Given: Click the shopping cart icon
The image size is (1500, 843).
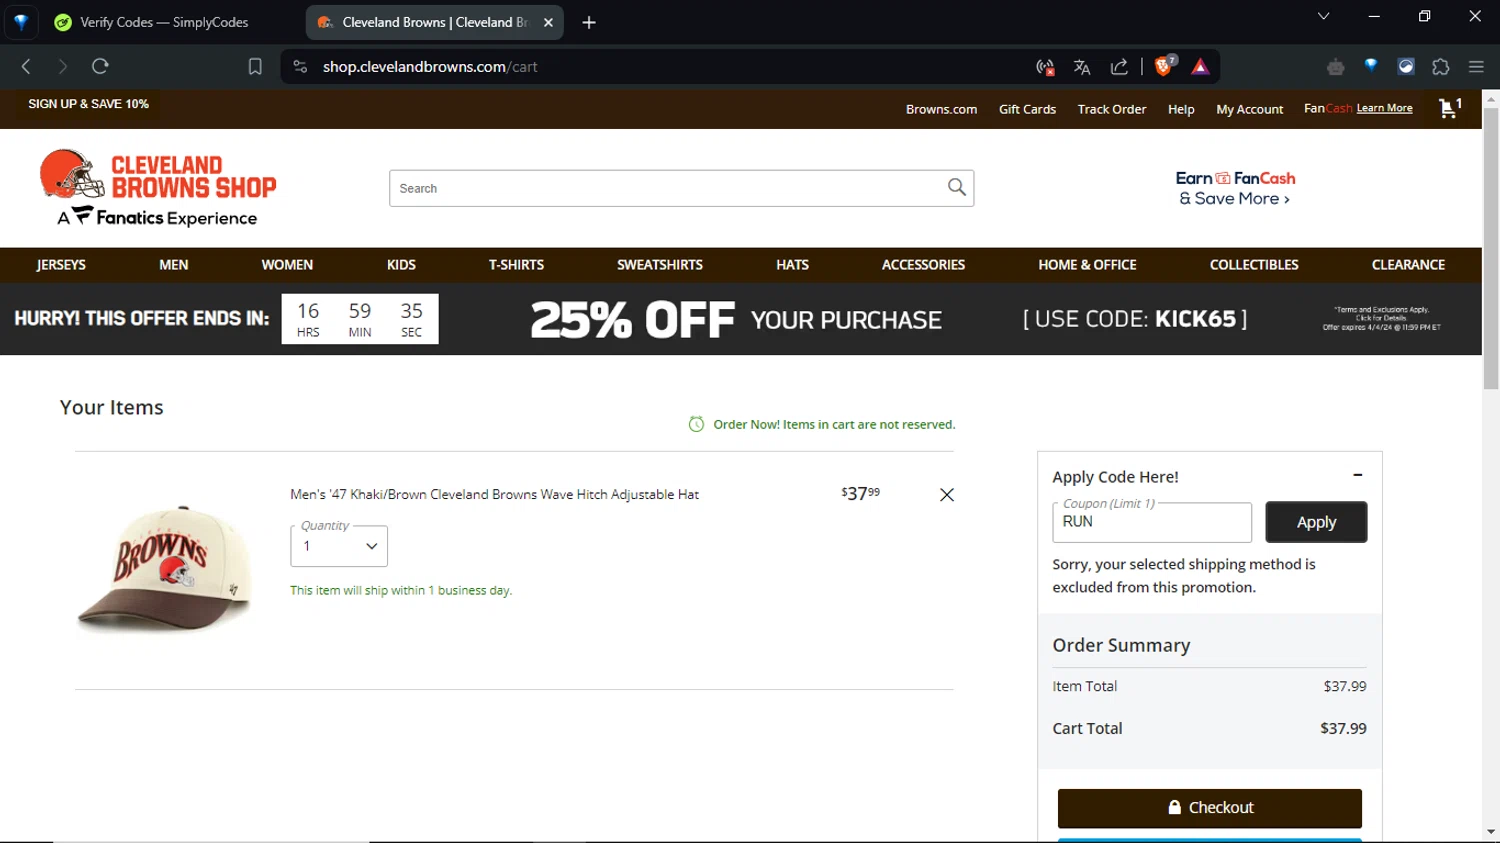Looking at the screenshot, I should 1449,107.
